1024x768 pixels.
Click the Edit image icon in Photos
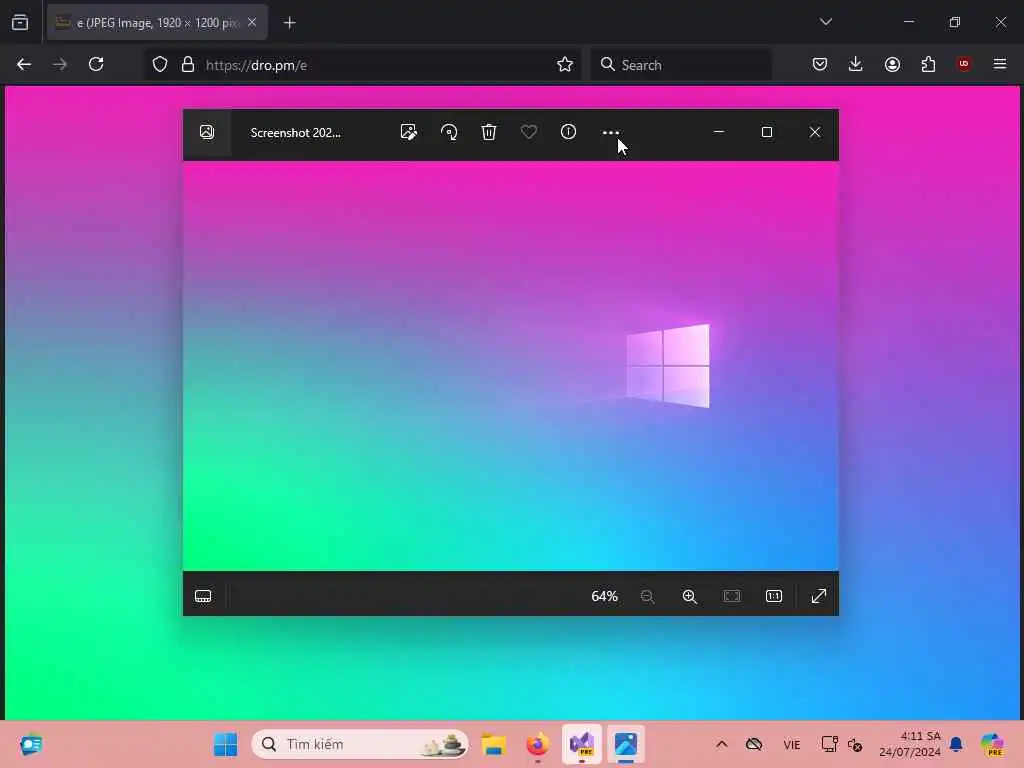[x=409, y=132]
